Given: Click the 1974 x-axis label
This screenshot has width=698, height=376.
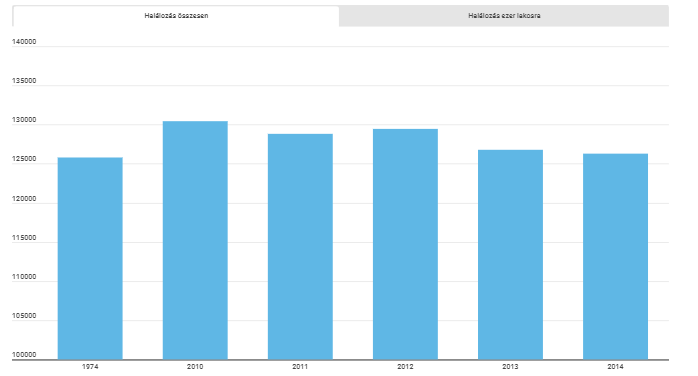Looking at the screenshot, I should pos(90,367).
